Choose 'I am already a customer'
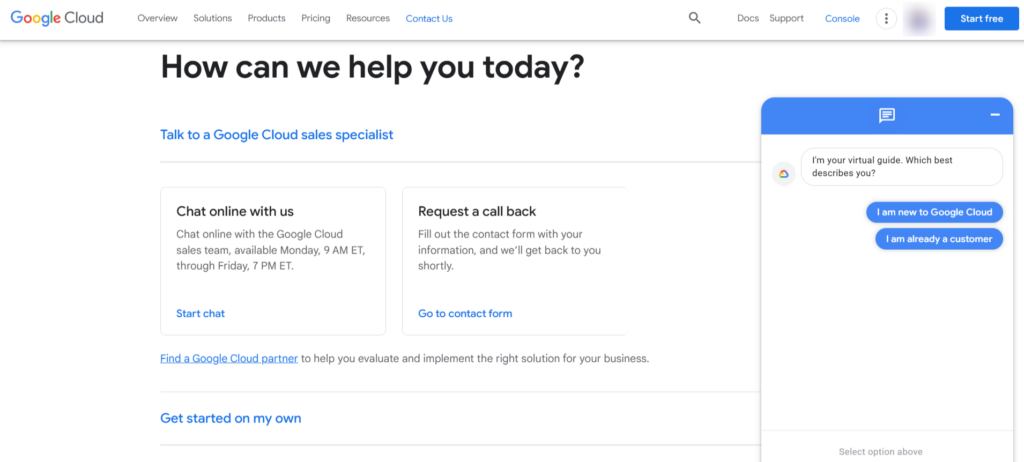The height and width of the screenshot is (462, 1024). (939, 239)
